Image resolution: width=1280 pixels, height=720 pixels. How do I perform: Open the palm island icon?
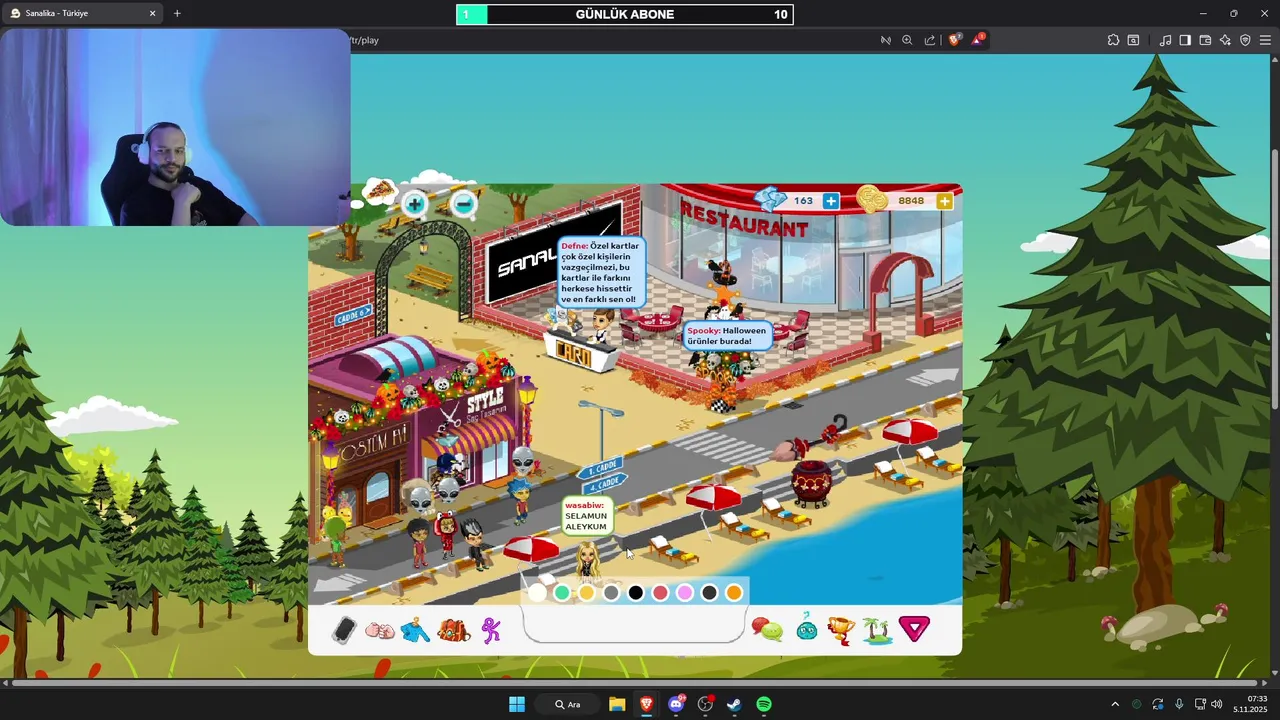click(877, 630)
